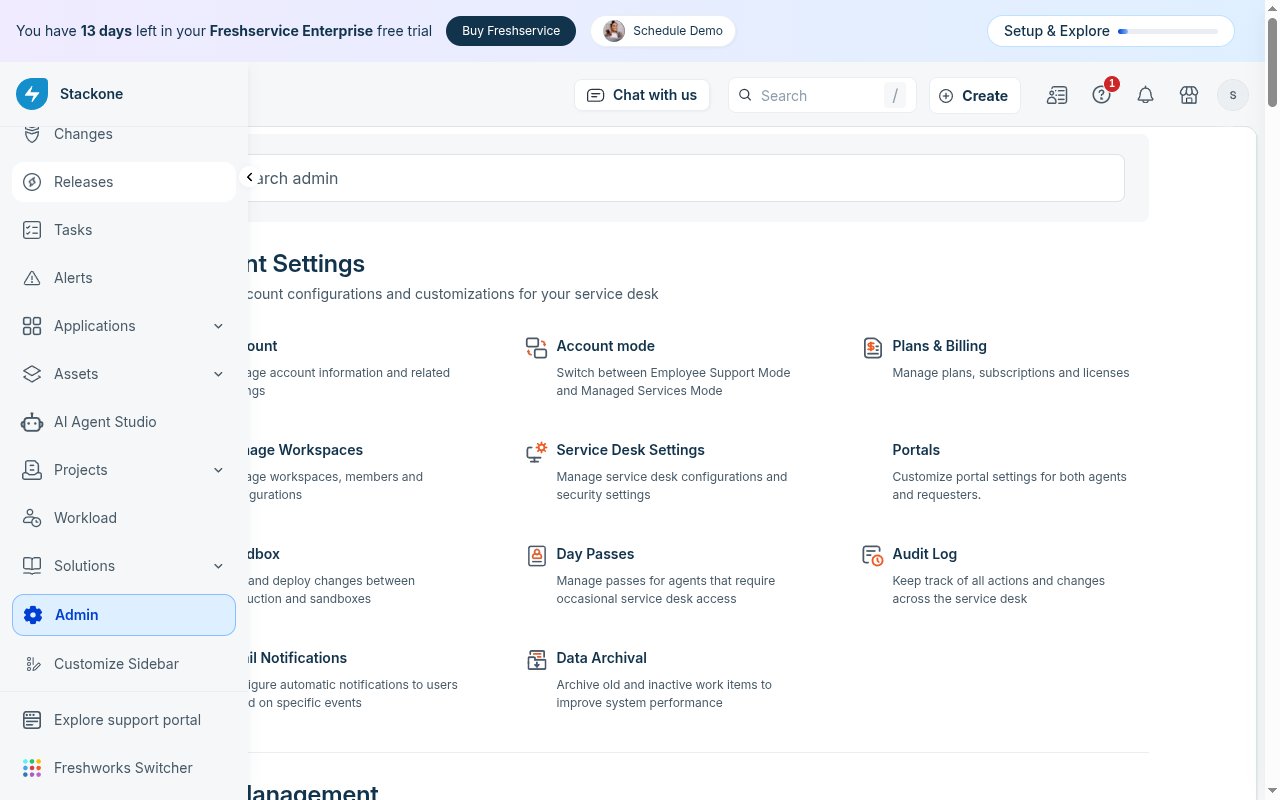Click the Applications grid icon
Viewport: 1280px width, 800px height.
pyautogui.click(x=32, y=326)
